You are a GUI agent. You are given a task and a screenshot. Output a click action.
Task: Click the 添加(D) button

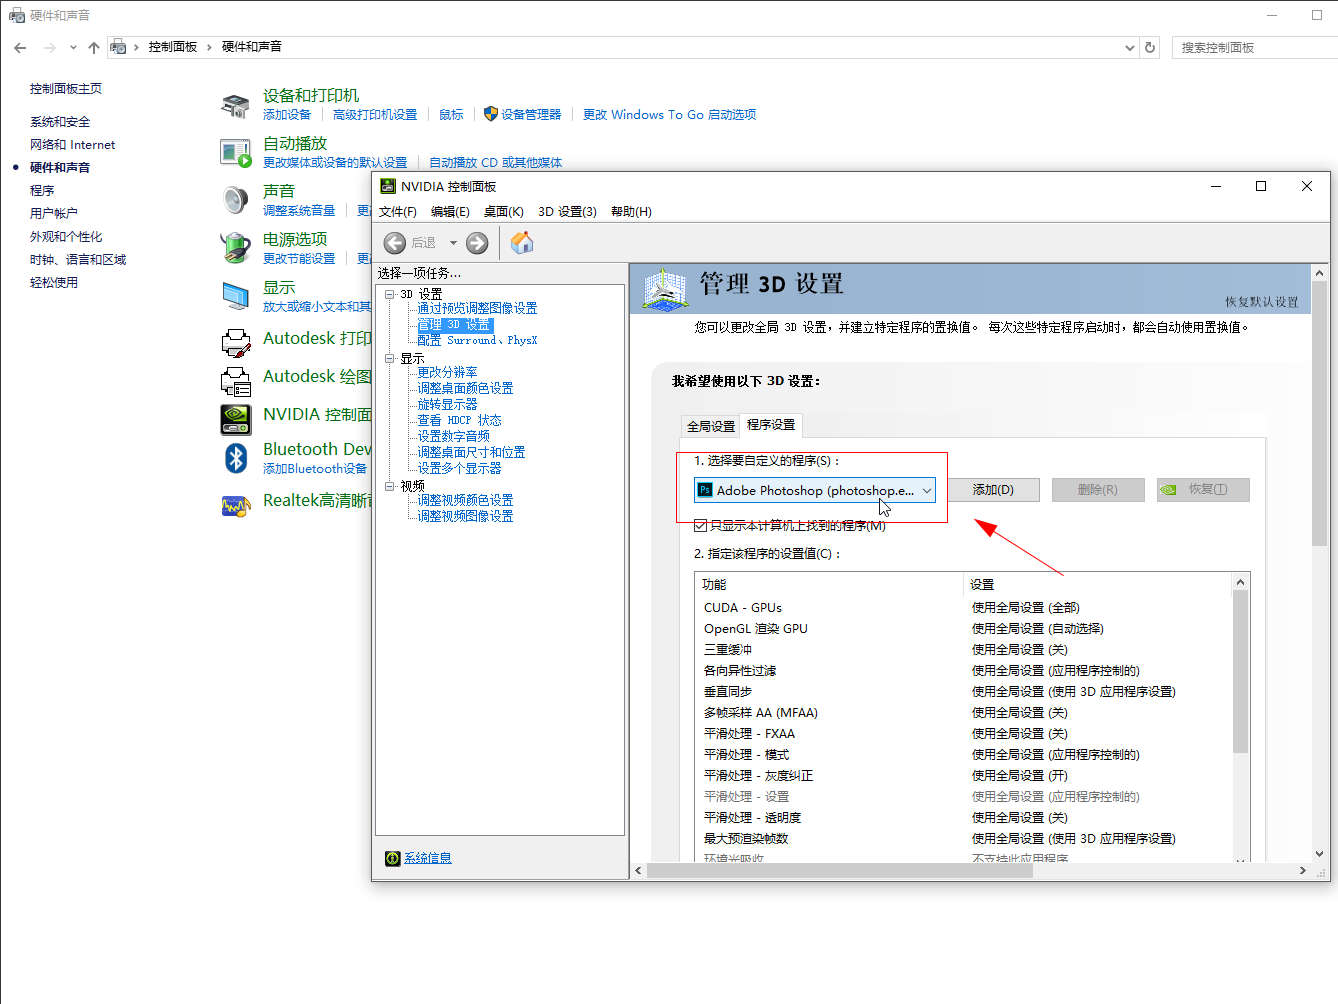[x=993, y=490]
